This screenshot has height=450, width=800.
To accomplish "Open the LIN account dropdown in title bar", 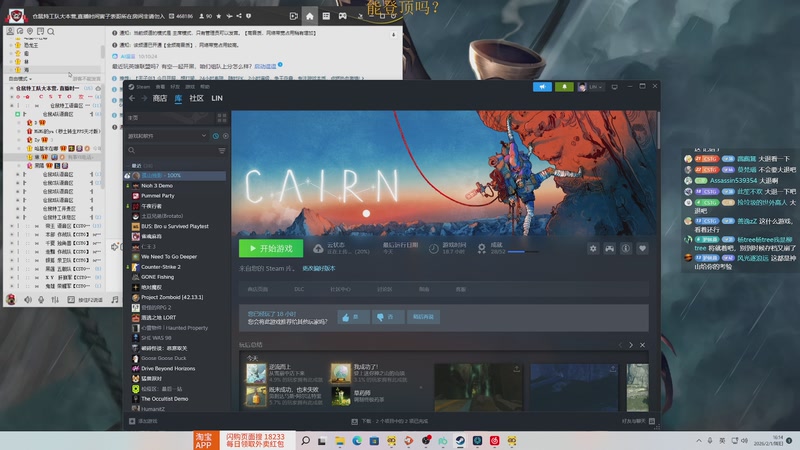I will 590,87.
